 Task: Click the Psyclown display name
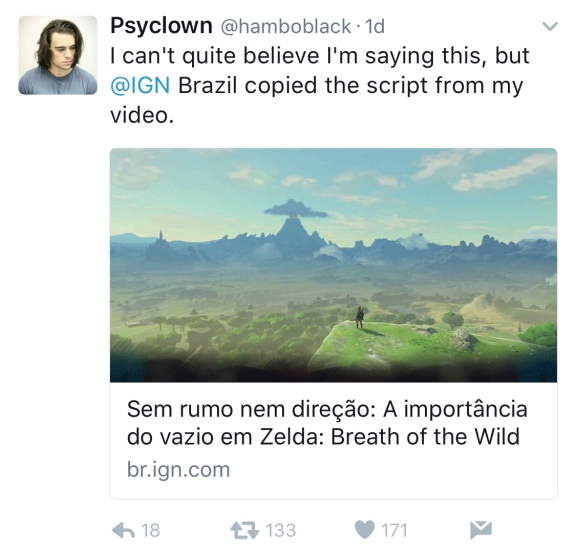click(x=161, y=26)
